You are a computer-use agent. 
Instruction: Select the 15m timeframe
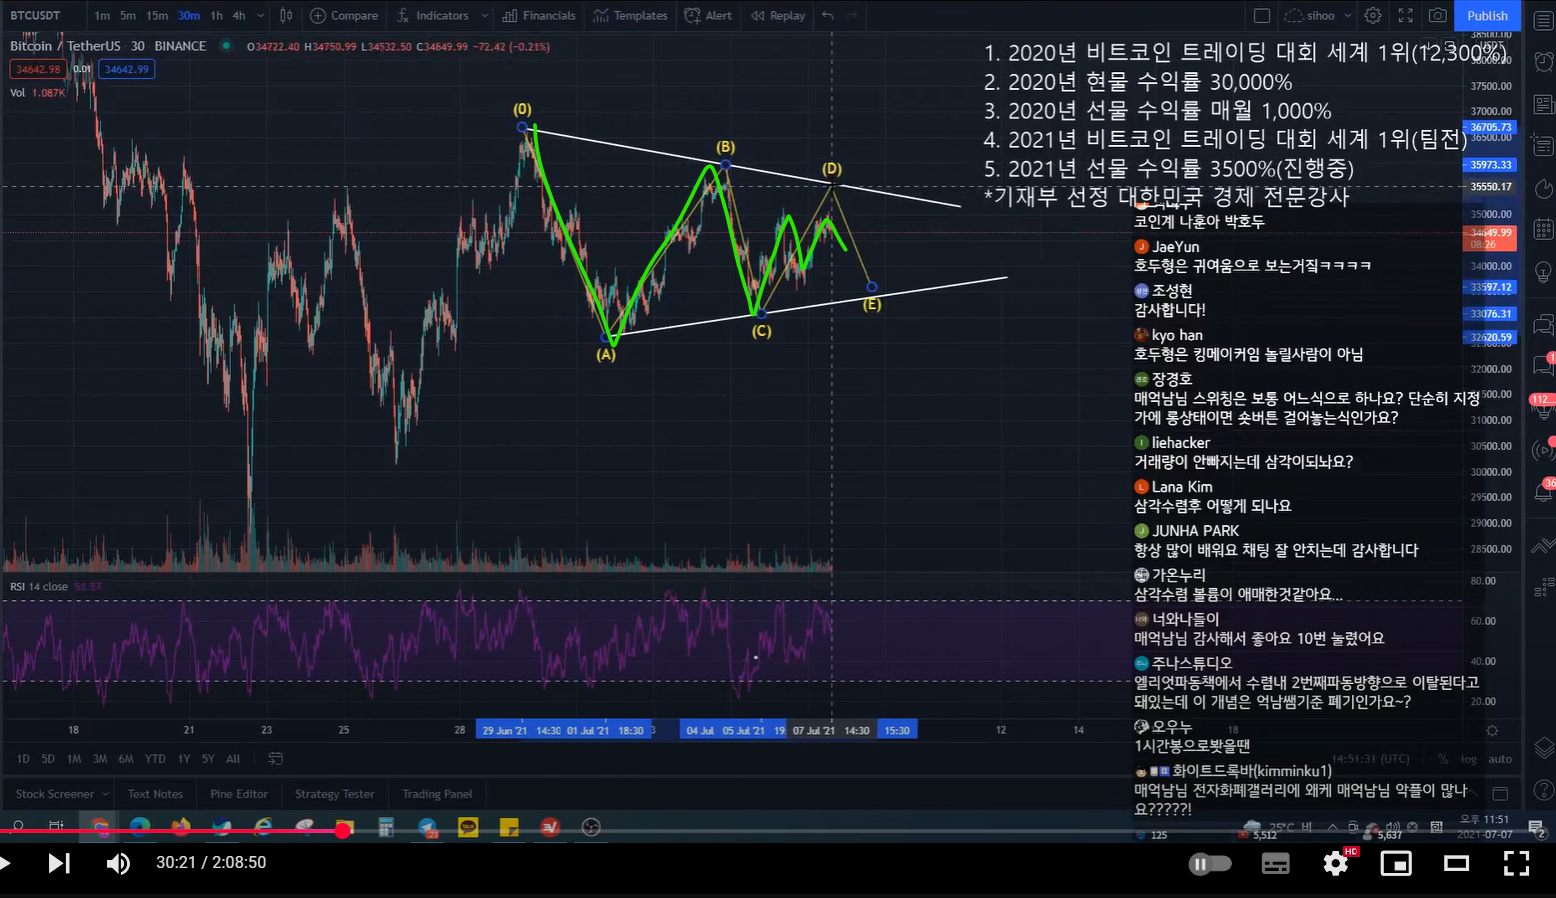tap(157, 15)
